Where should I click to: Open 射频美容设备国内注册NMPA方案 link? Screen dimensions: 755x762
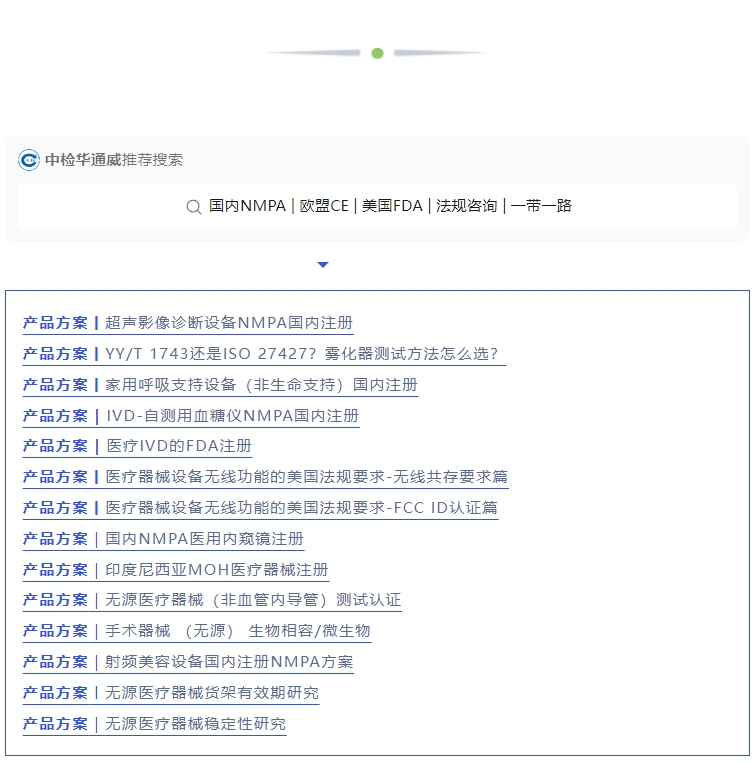coord(229,662)
